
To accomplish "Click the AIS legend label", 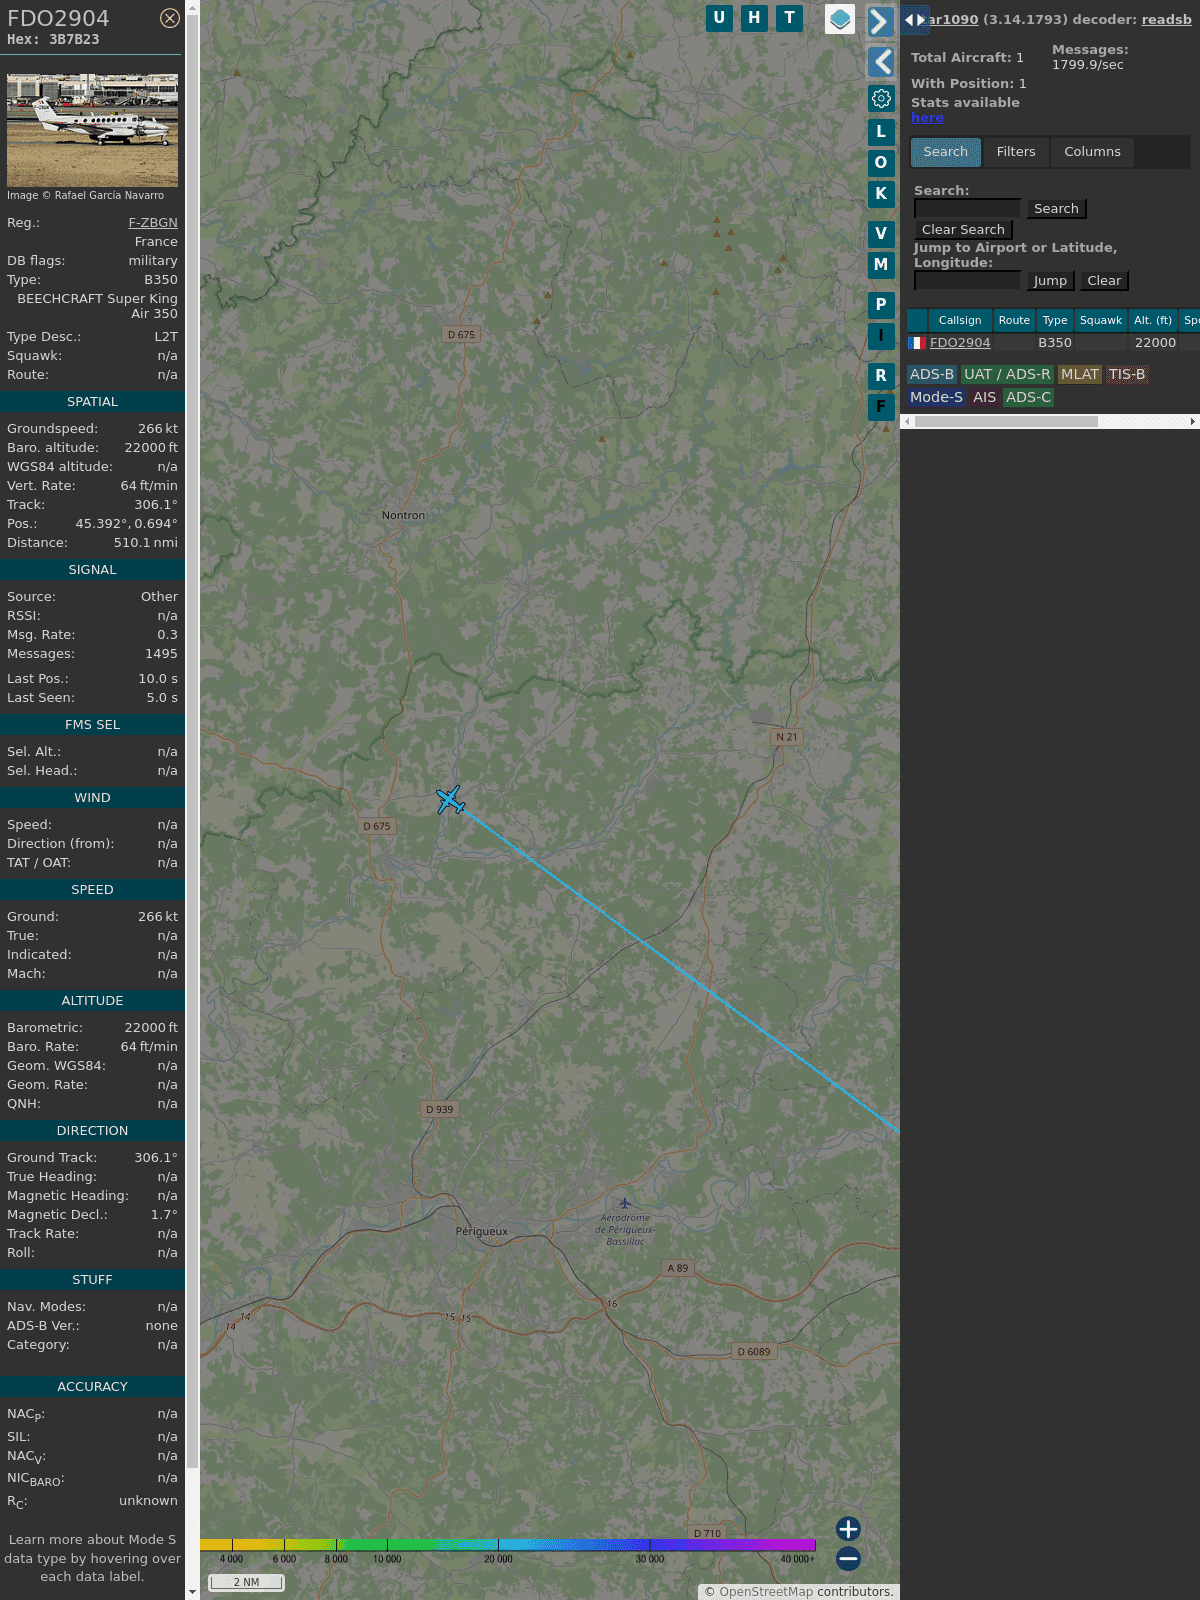I will [x=984, y=398].
